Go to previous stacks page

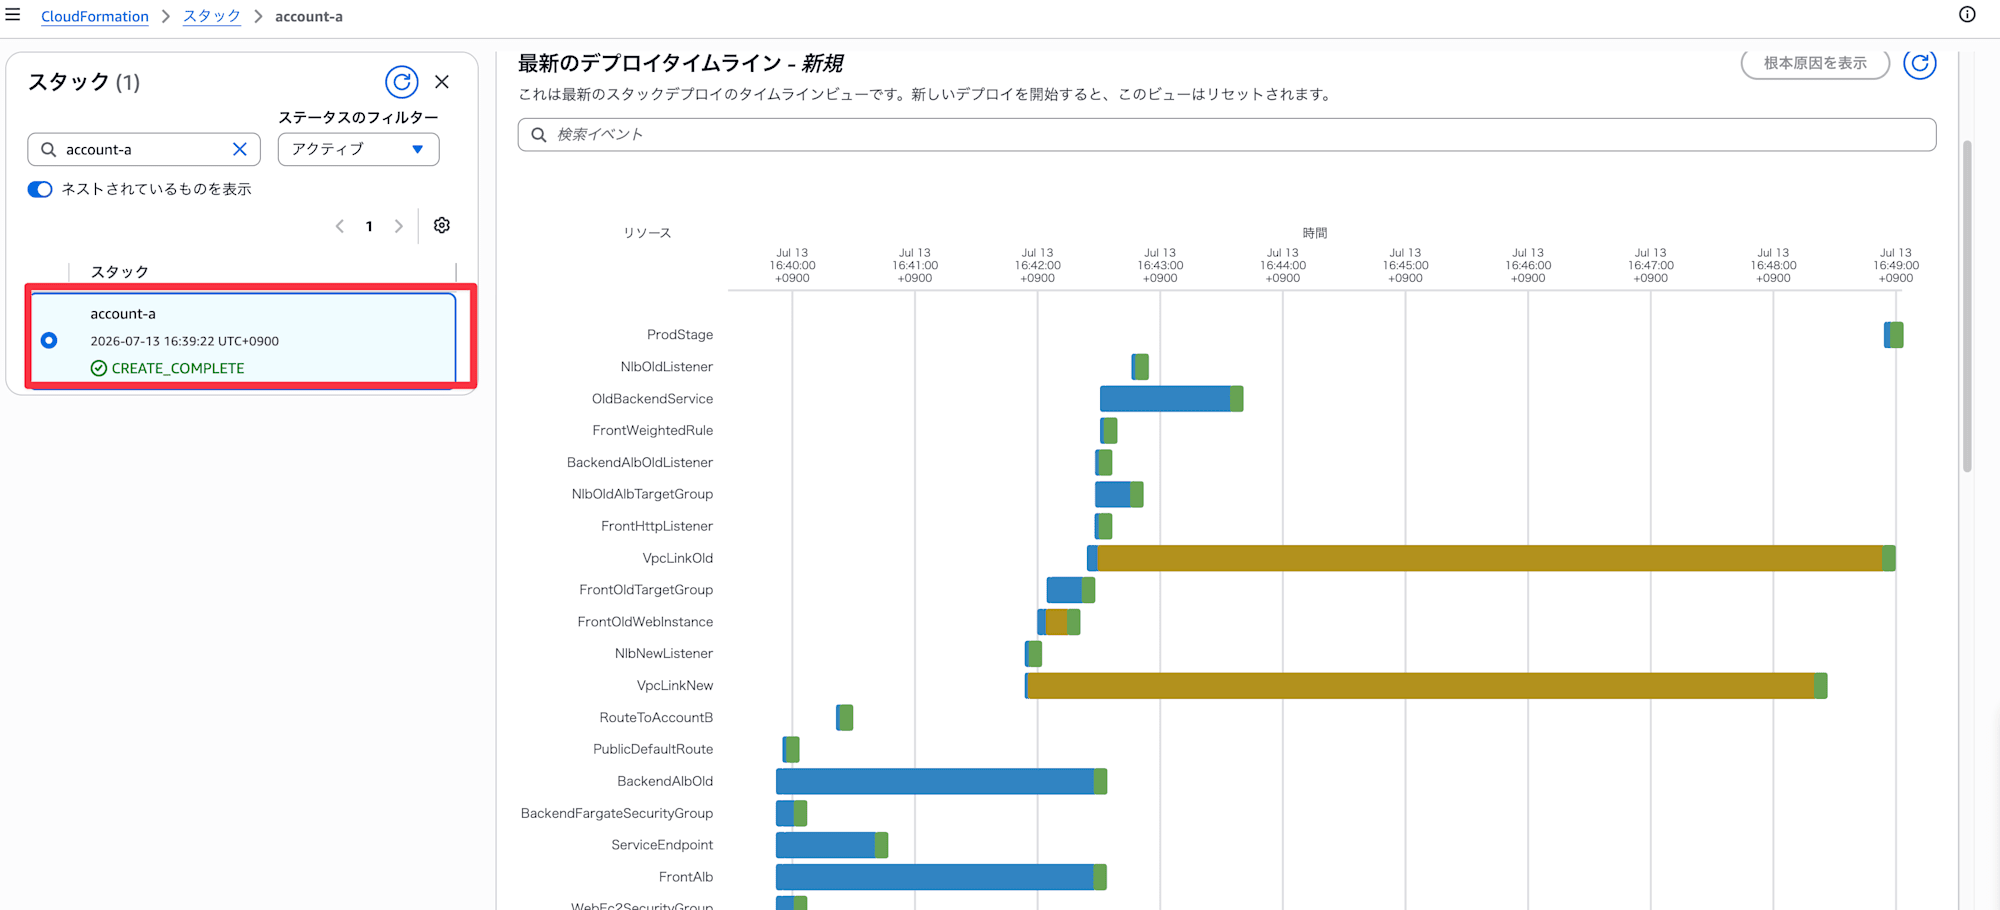pos(340,226)
